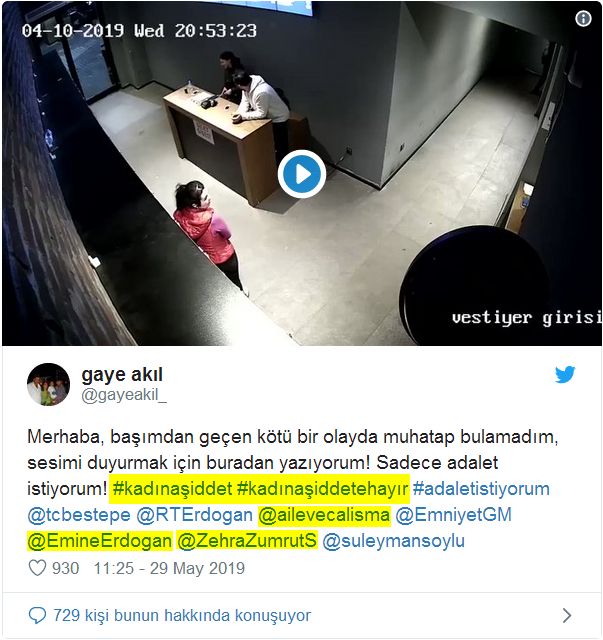
Task: Open the #adaletistiyorum hashtag
Action: click(x=481, y=489)
